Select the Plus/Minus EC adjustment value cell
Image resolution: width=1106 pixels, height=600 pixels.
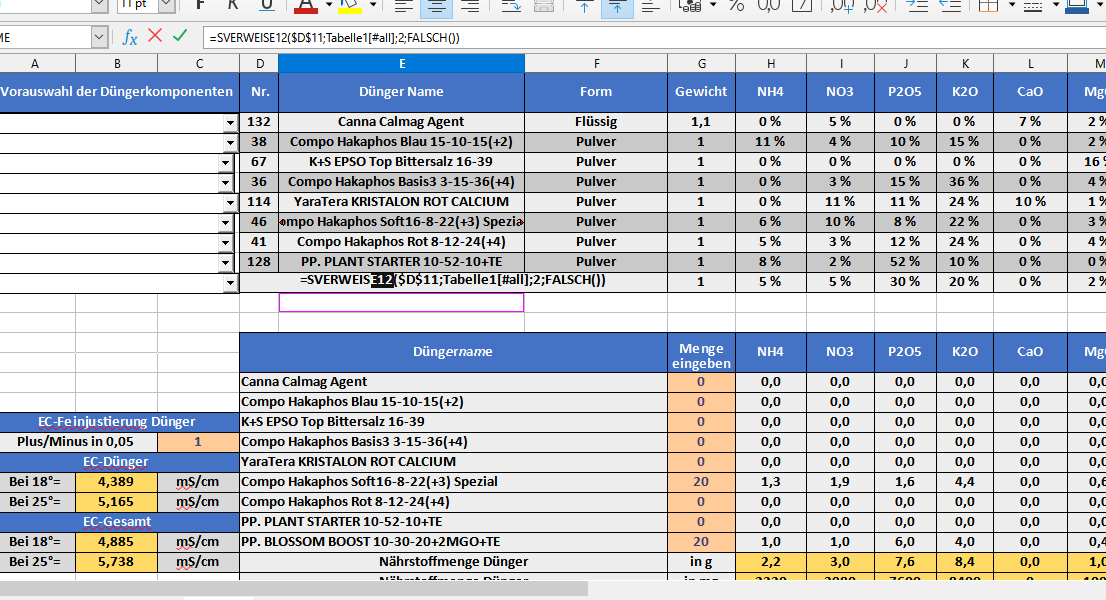point(198,442)
